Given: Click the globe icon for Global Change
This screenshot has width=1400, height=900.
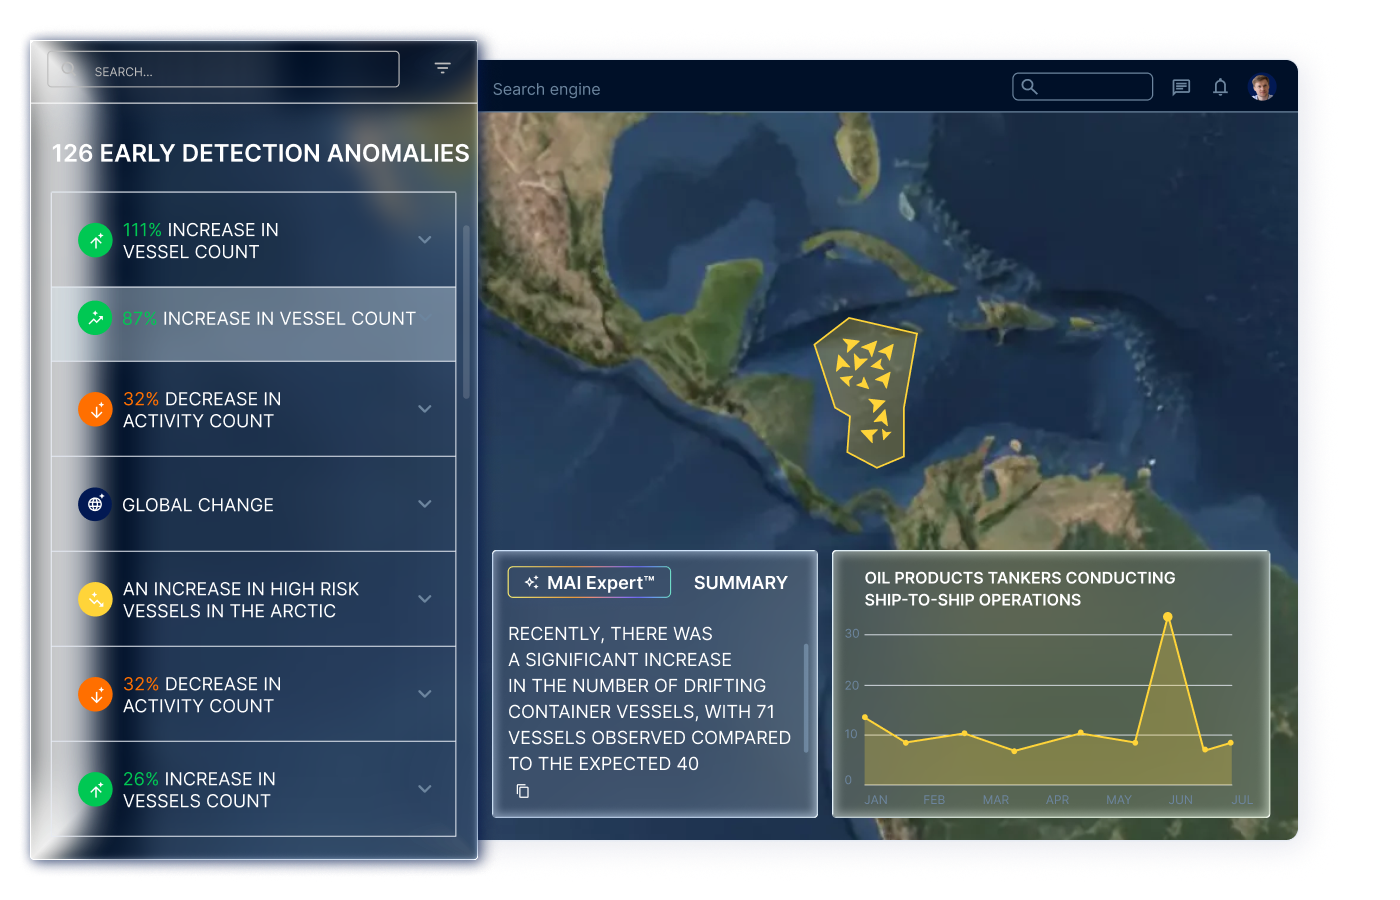Looking at the screenshot, I should pyautogui.click(x=95, y=504).
